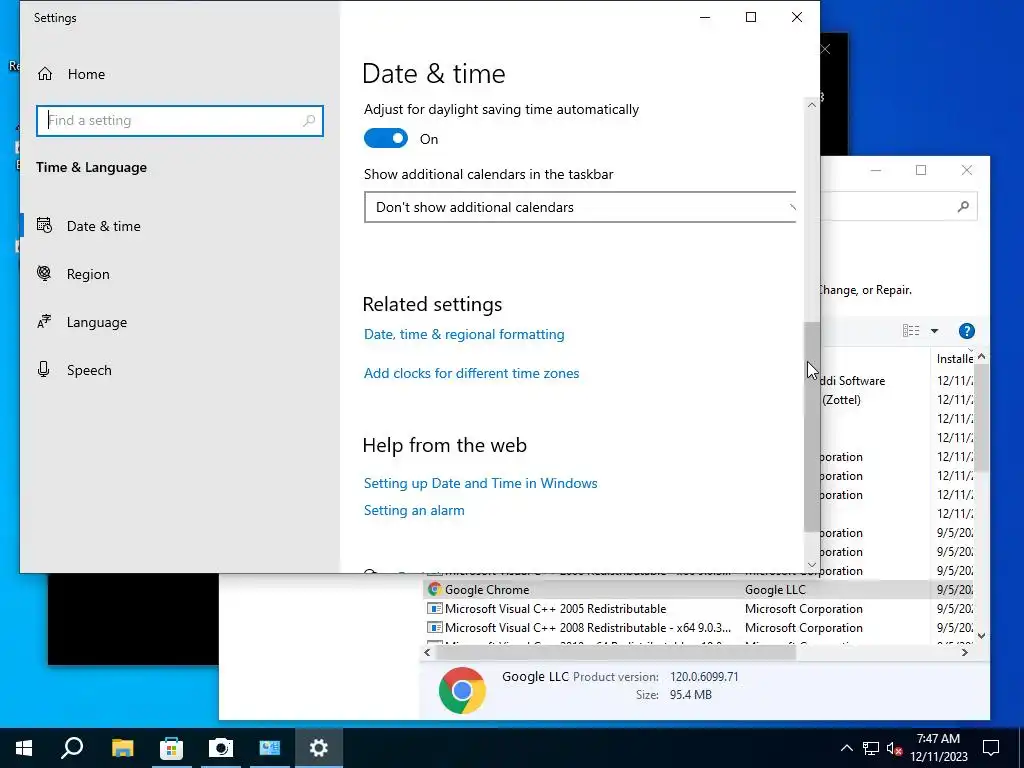
Task: Click muted volume icon in tray
Action: 895,748
